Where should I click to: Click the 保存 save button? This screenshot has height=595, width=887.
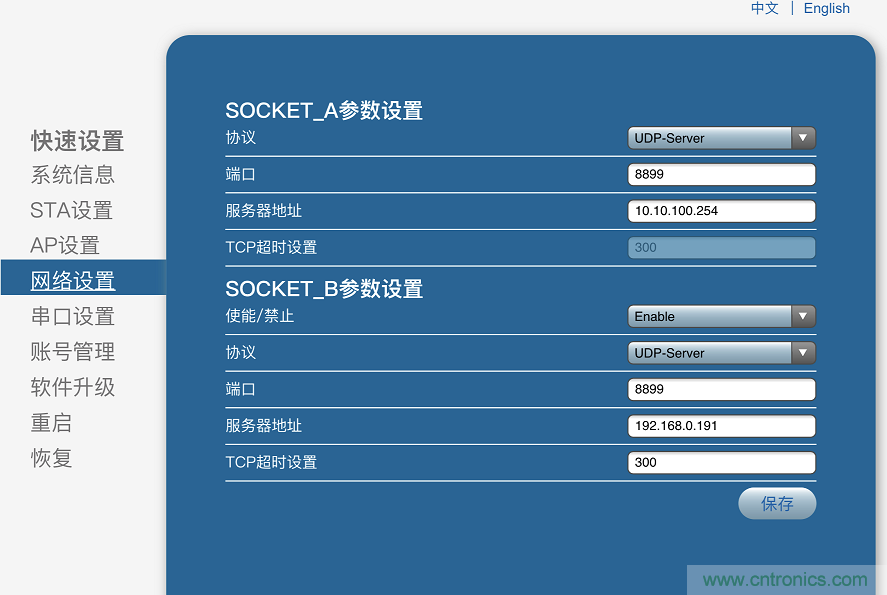click(777, 503)
